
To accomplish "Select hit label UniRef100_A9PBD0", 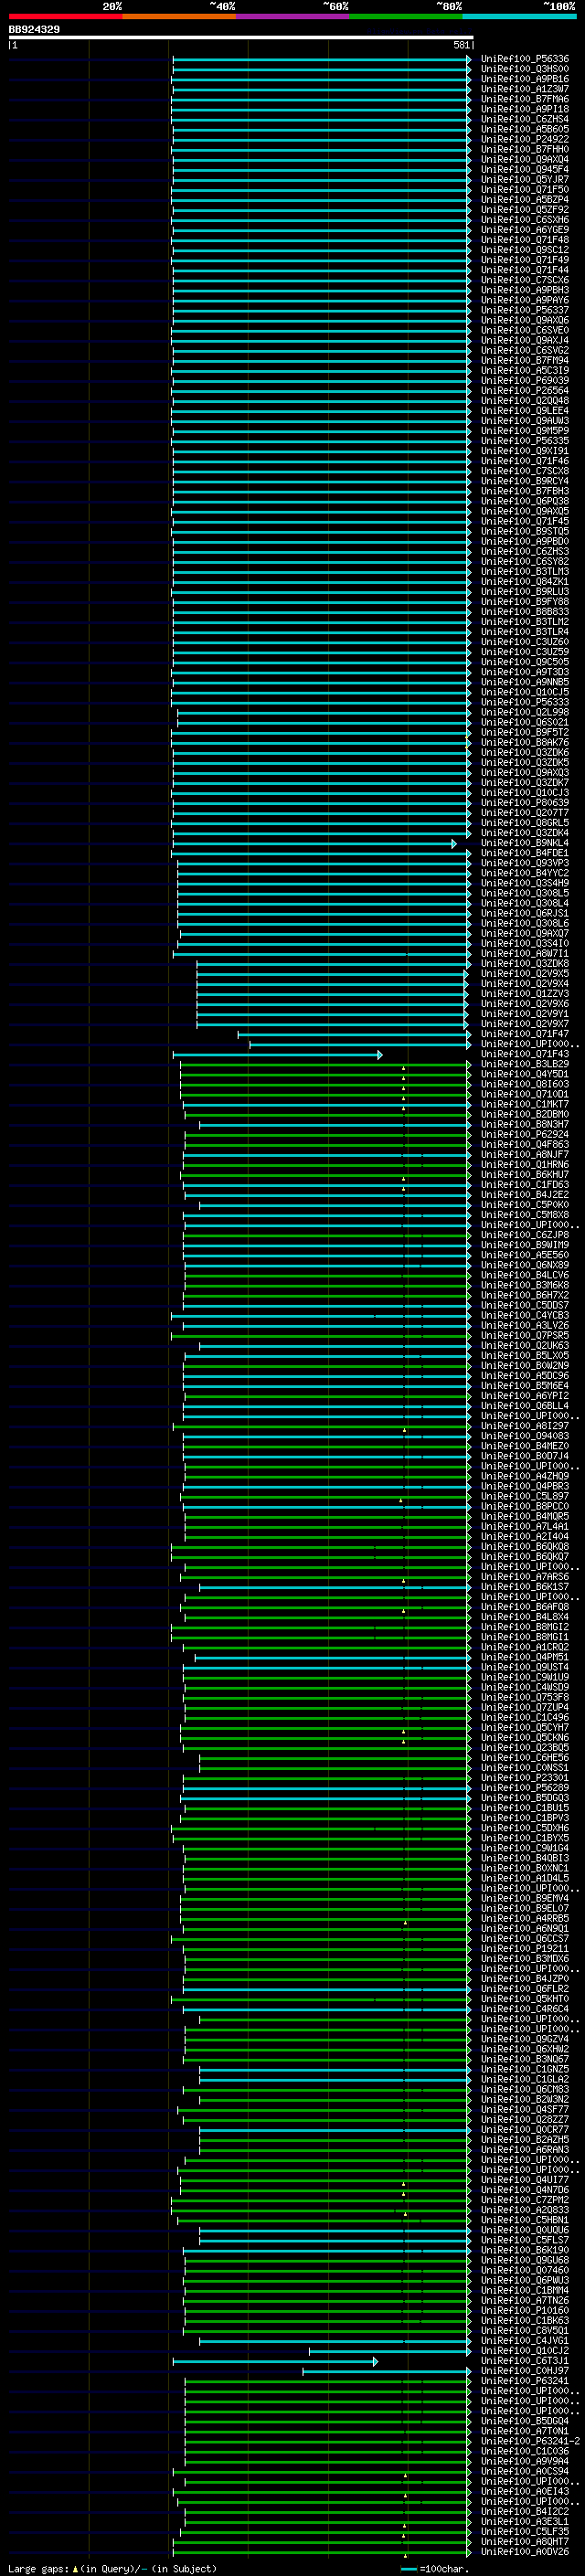I will pos(525,542).
